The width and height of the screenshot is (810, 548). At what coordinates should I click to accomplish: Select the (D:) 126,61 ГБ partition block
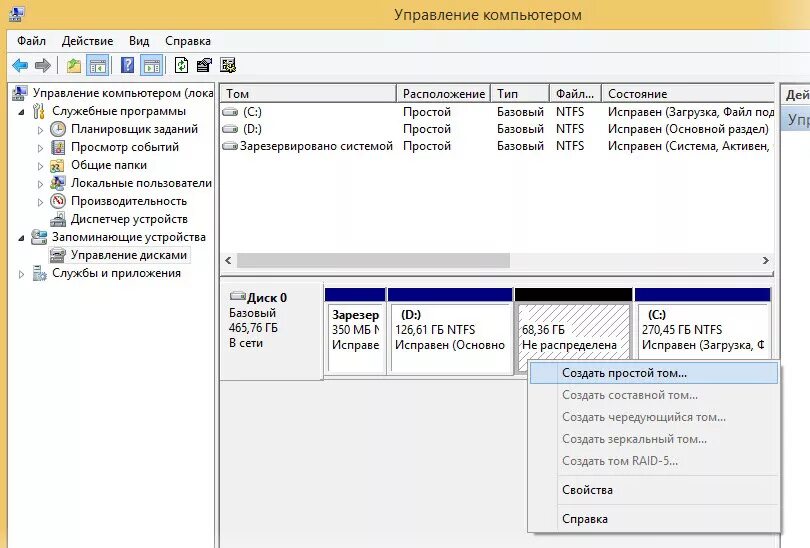click(450, 331)
